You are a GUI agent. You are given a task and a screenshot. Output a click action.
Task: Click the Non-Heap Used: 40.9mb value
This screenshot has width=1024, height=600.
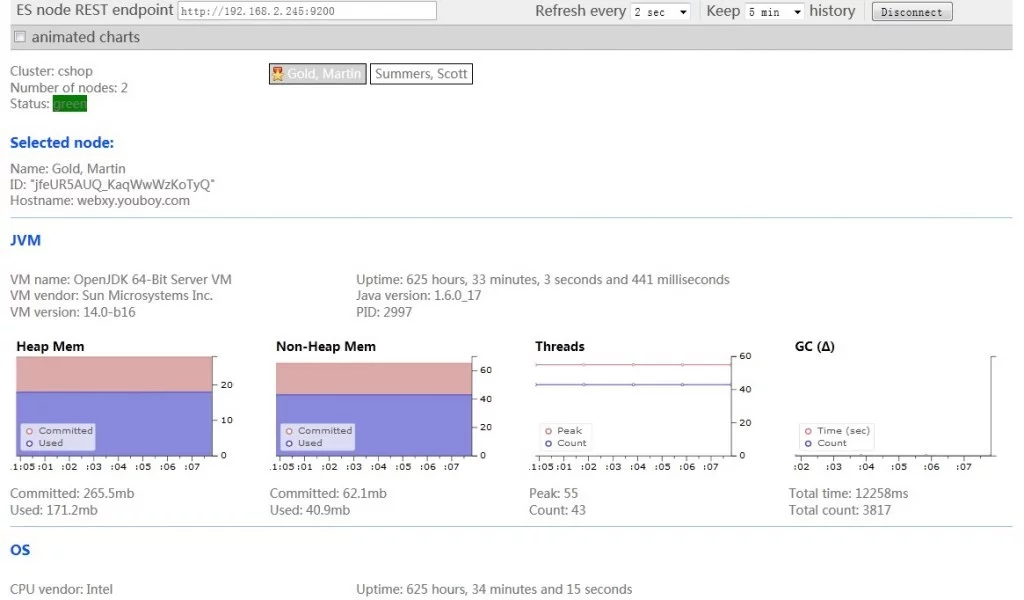[310, 510]
